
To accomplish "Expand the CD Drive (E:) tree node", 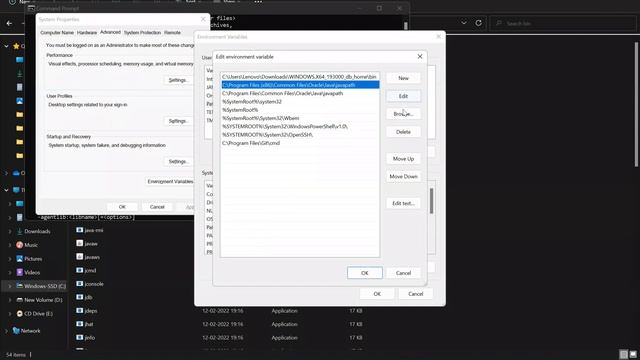I will pos(10,313).
